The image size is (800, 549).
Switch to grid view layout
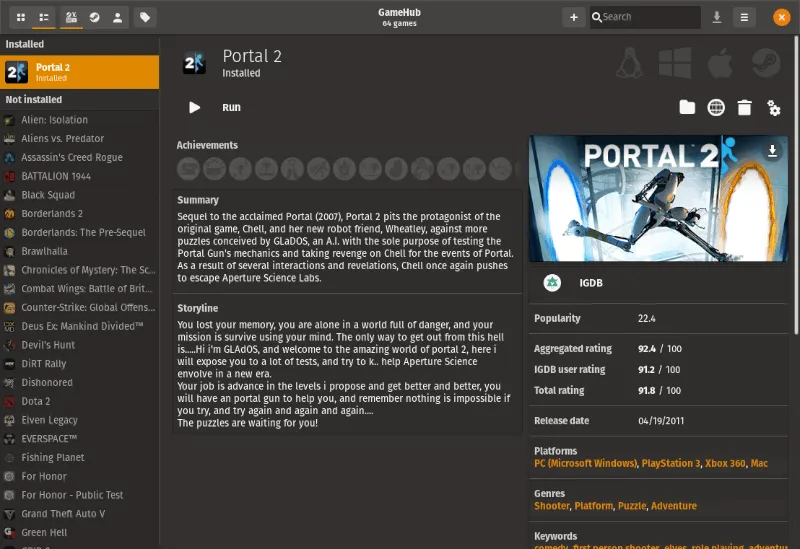click(21, 17)
